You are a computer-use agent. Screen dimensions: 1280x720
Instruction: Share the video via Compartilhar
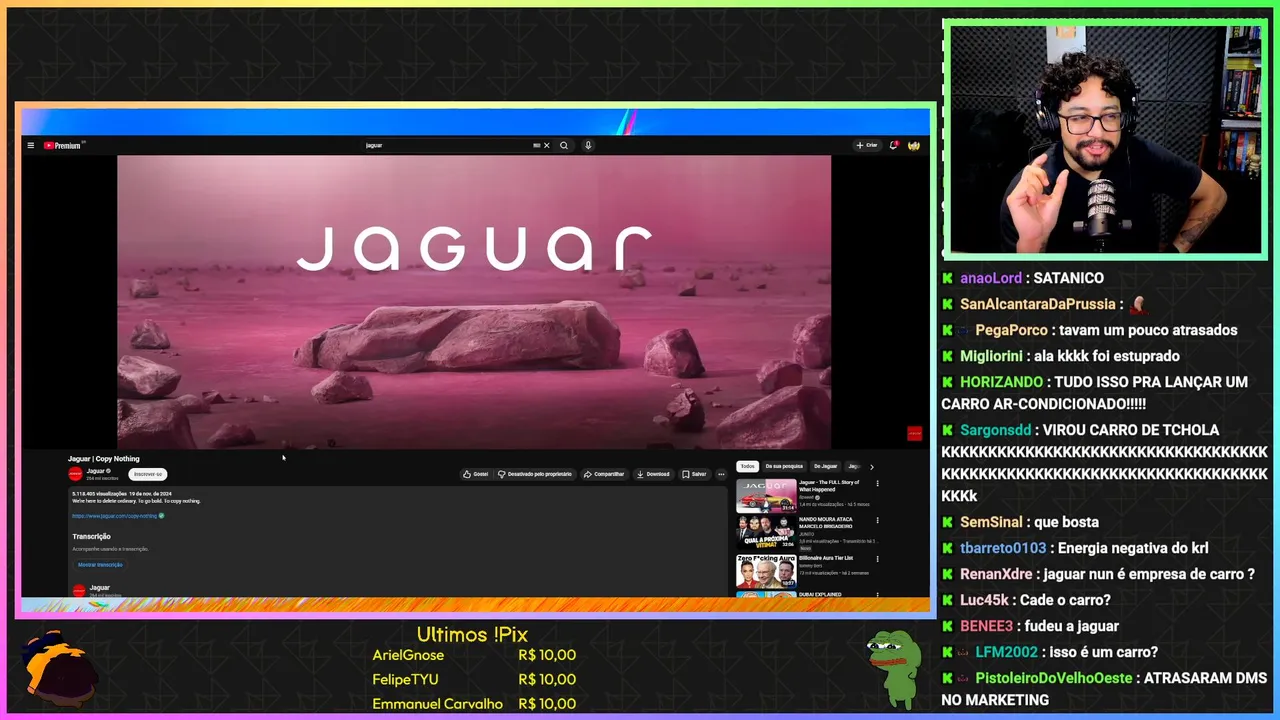(604, 474)
